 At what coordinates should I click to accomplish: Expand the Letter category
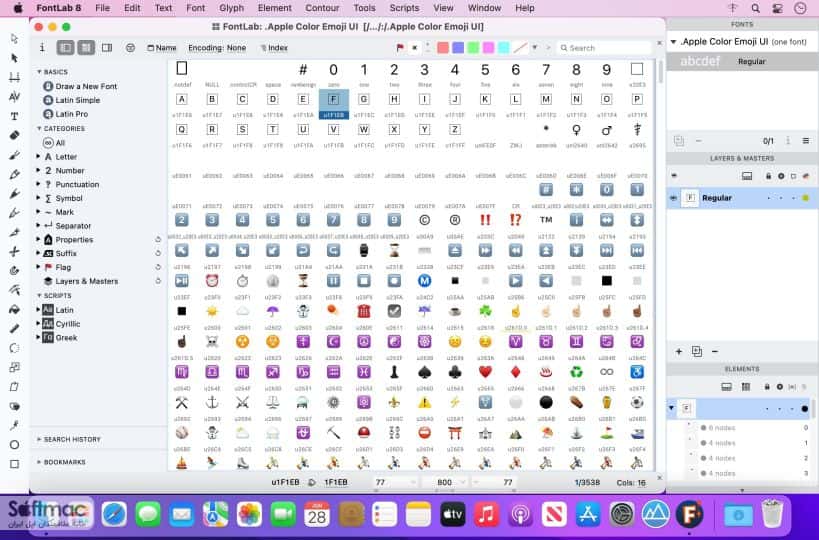tap(38, 156)
